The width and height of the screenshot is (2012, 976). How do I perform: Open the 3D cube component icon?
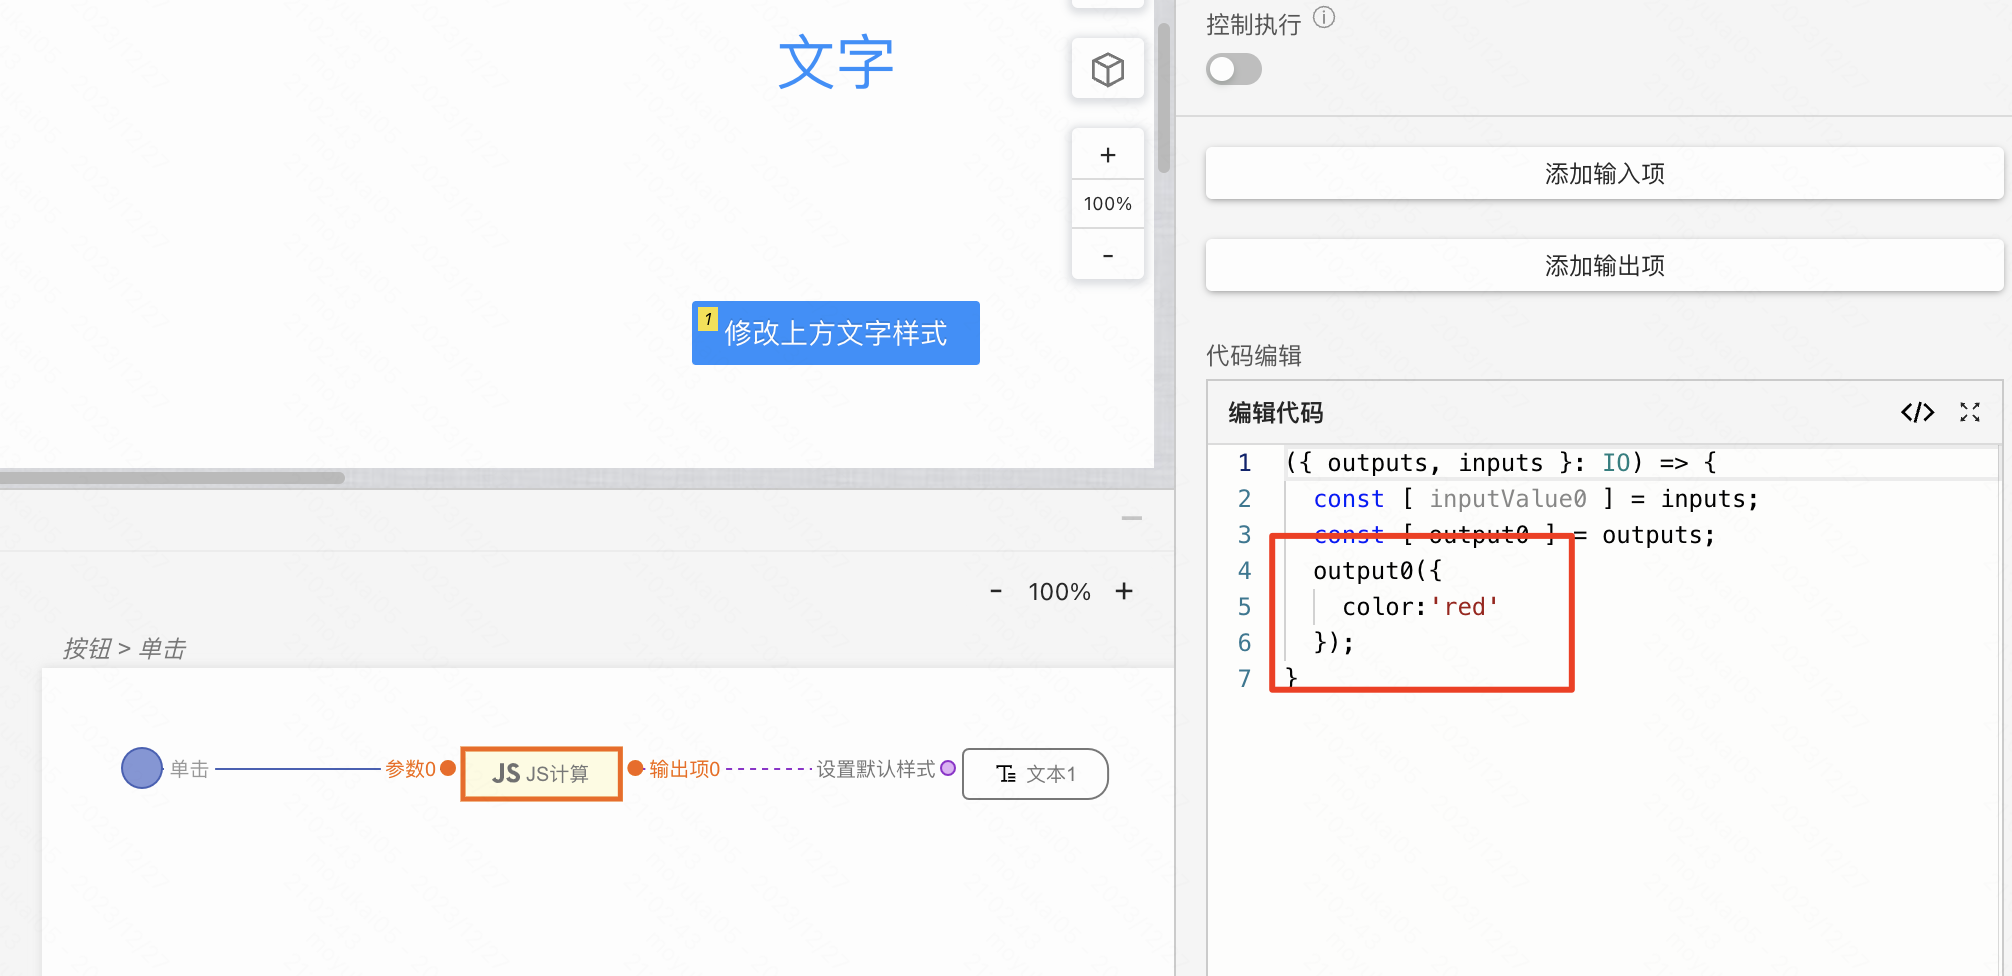1107,69
